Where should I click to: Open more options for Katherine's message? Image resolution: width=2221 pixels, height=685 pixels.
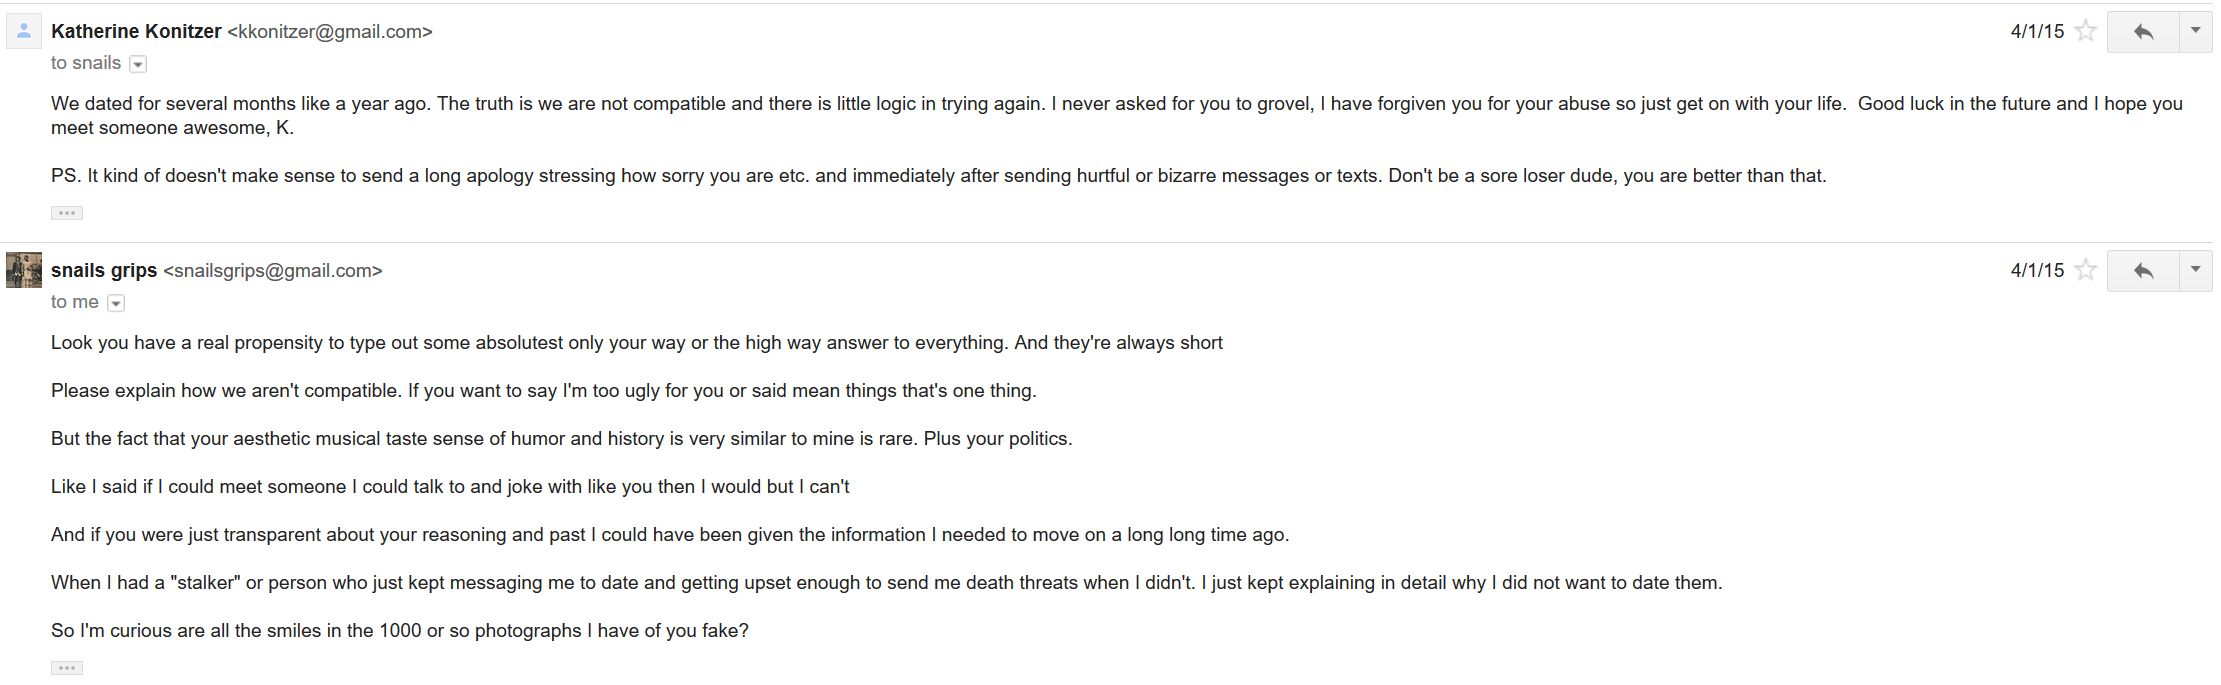tap(2196, 32)
